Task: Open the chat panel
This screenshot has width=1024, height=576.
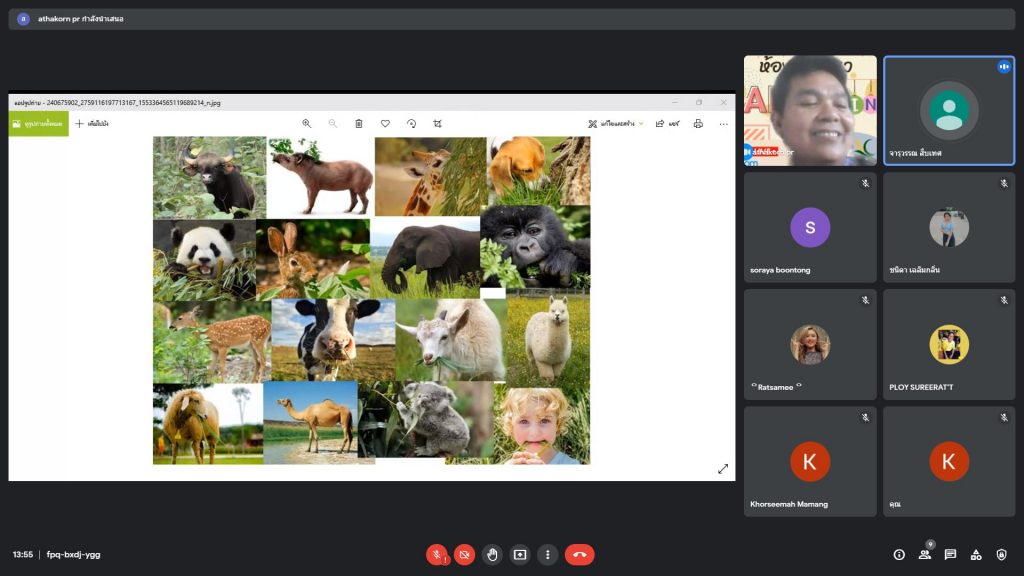Action: pos(950,554)
